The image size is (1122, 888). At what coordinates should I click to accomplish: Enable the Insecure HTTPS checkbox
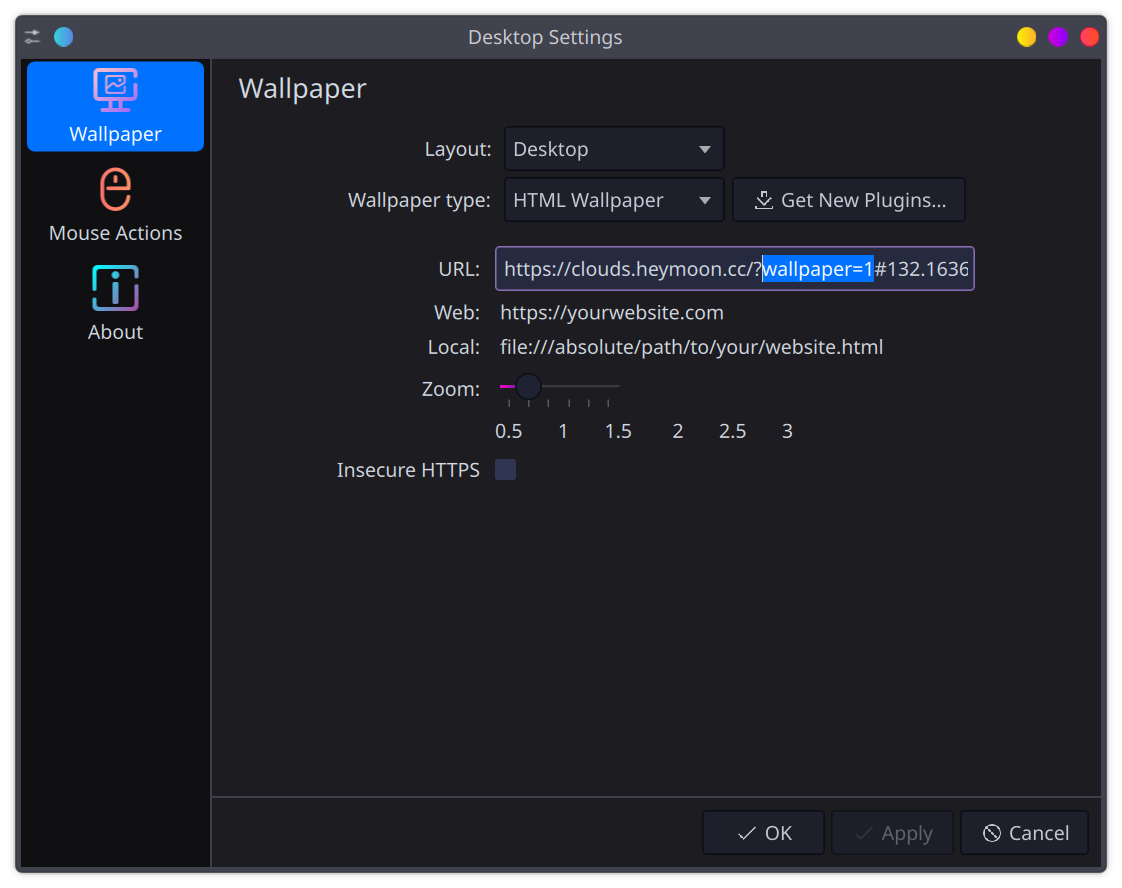point(506,470)
